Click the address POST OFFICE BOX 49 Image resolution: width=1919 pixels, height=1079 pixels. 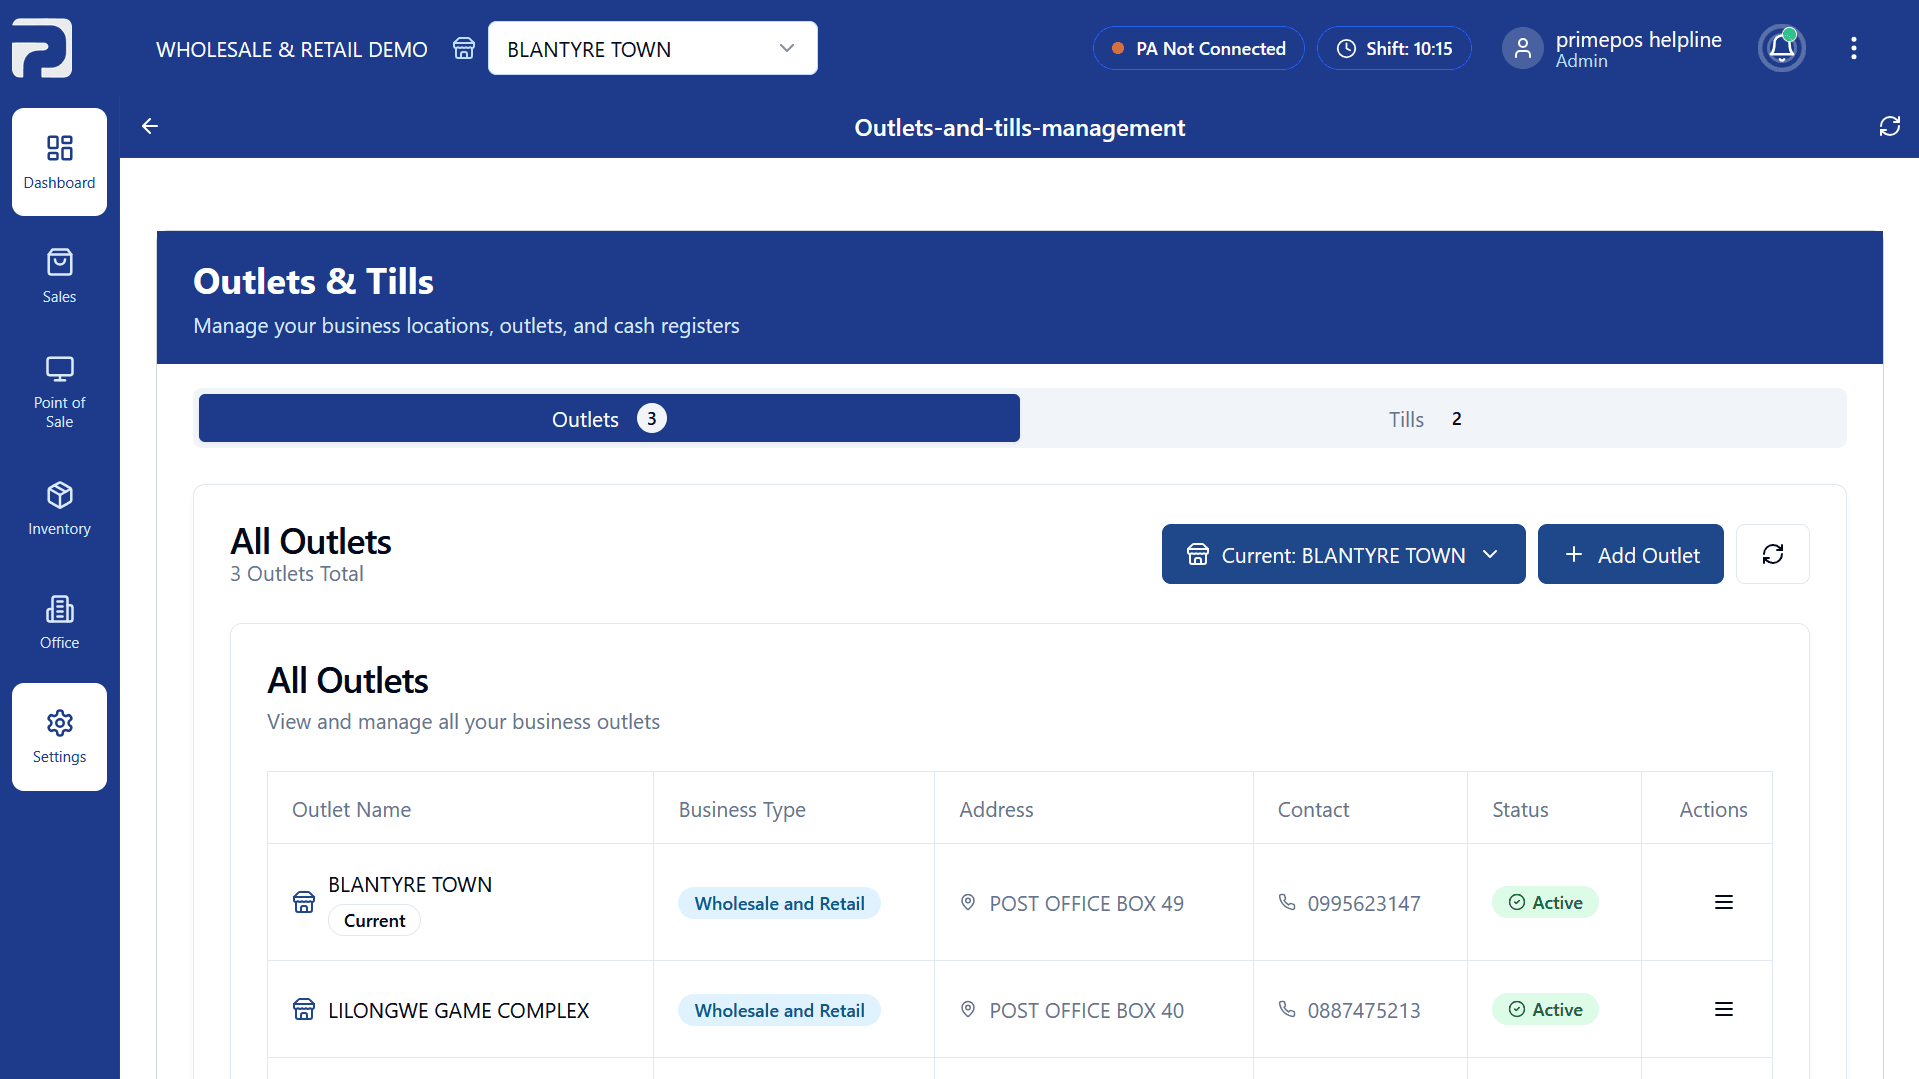1086,903
